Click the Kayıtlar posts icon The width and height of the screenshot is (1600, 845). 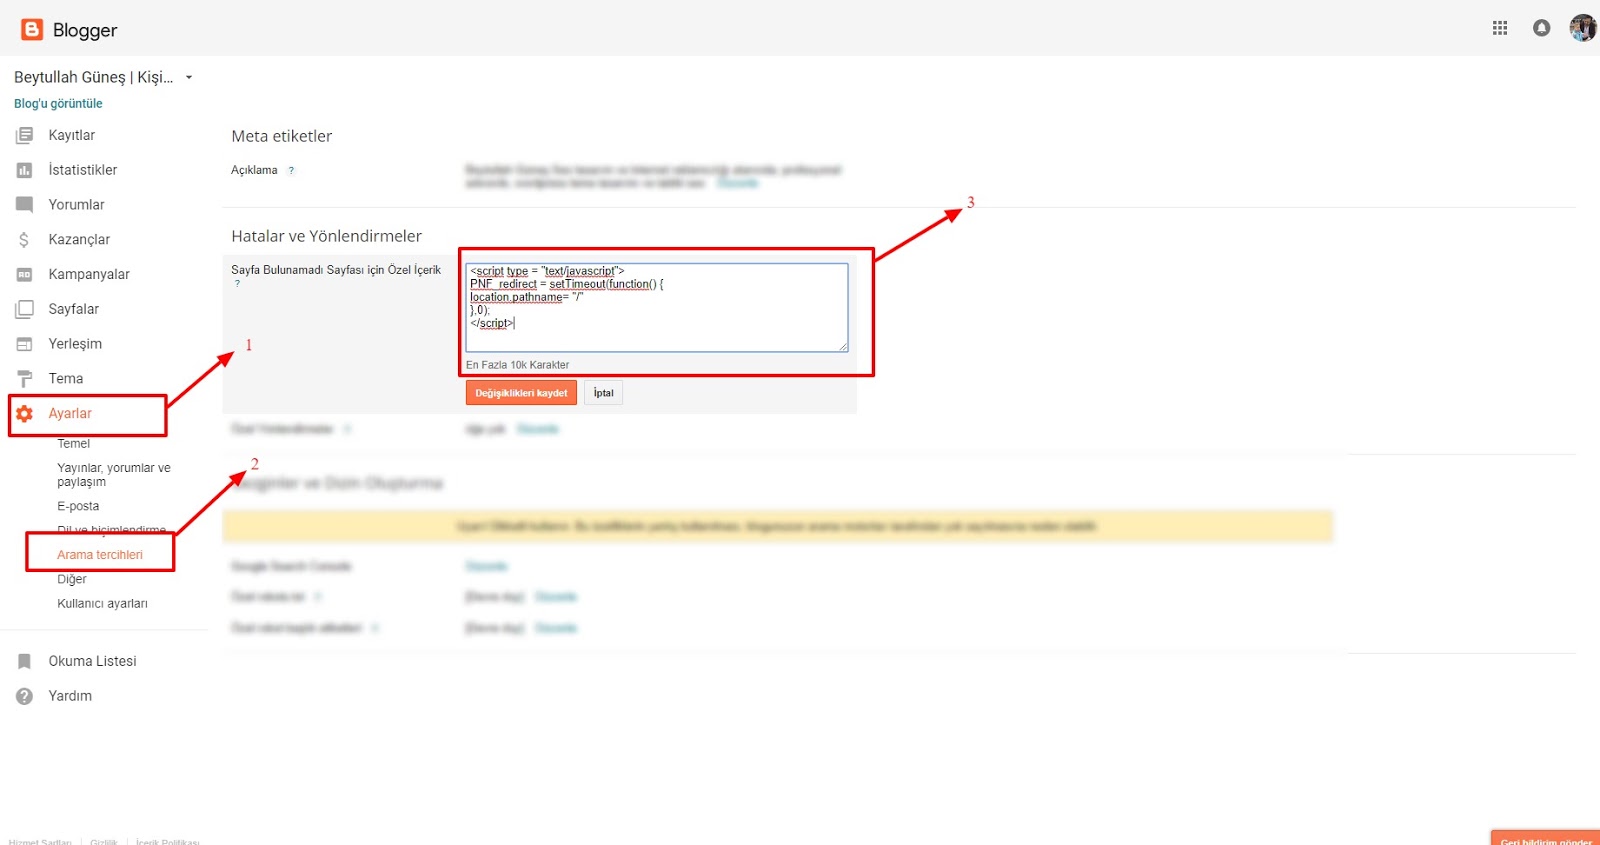coord(24,135)
